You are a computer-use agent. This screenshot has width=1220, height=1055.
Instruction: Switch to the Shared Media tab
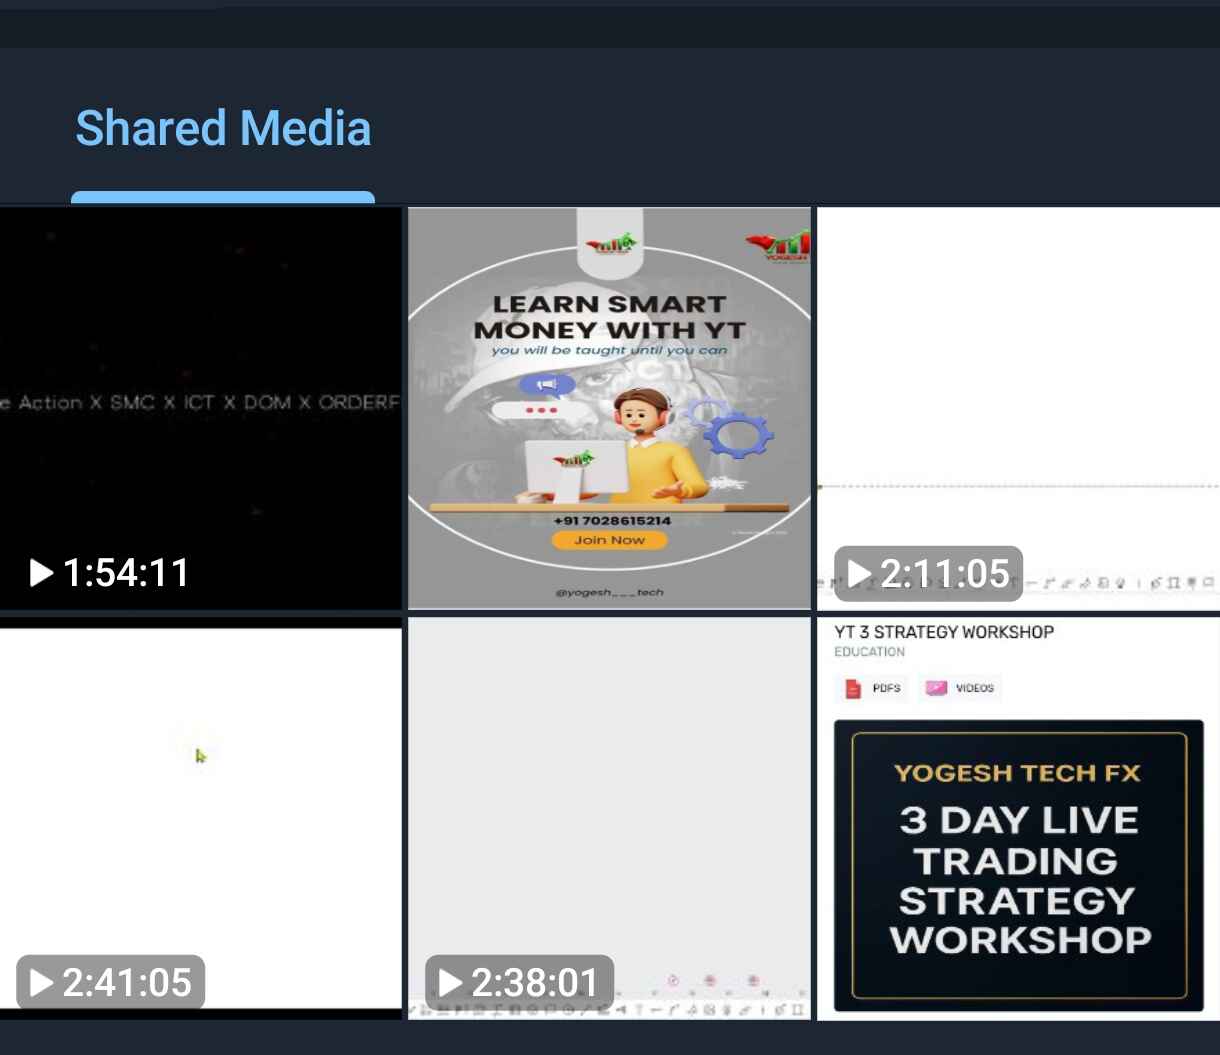pyautogui.click(x=222, y=128)
